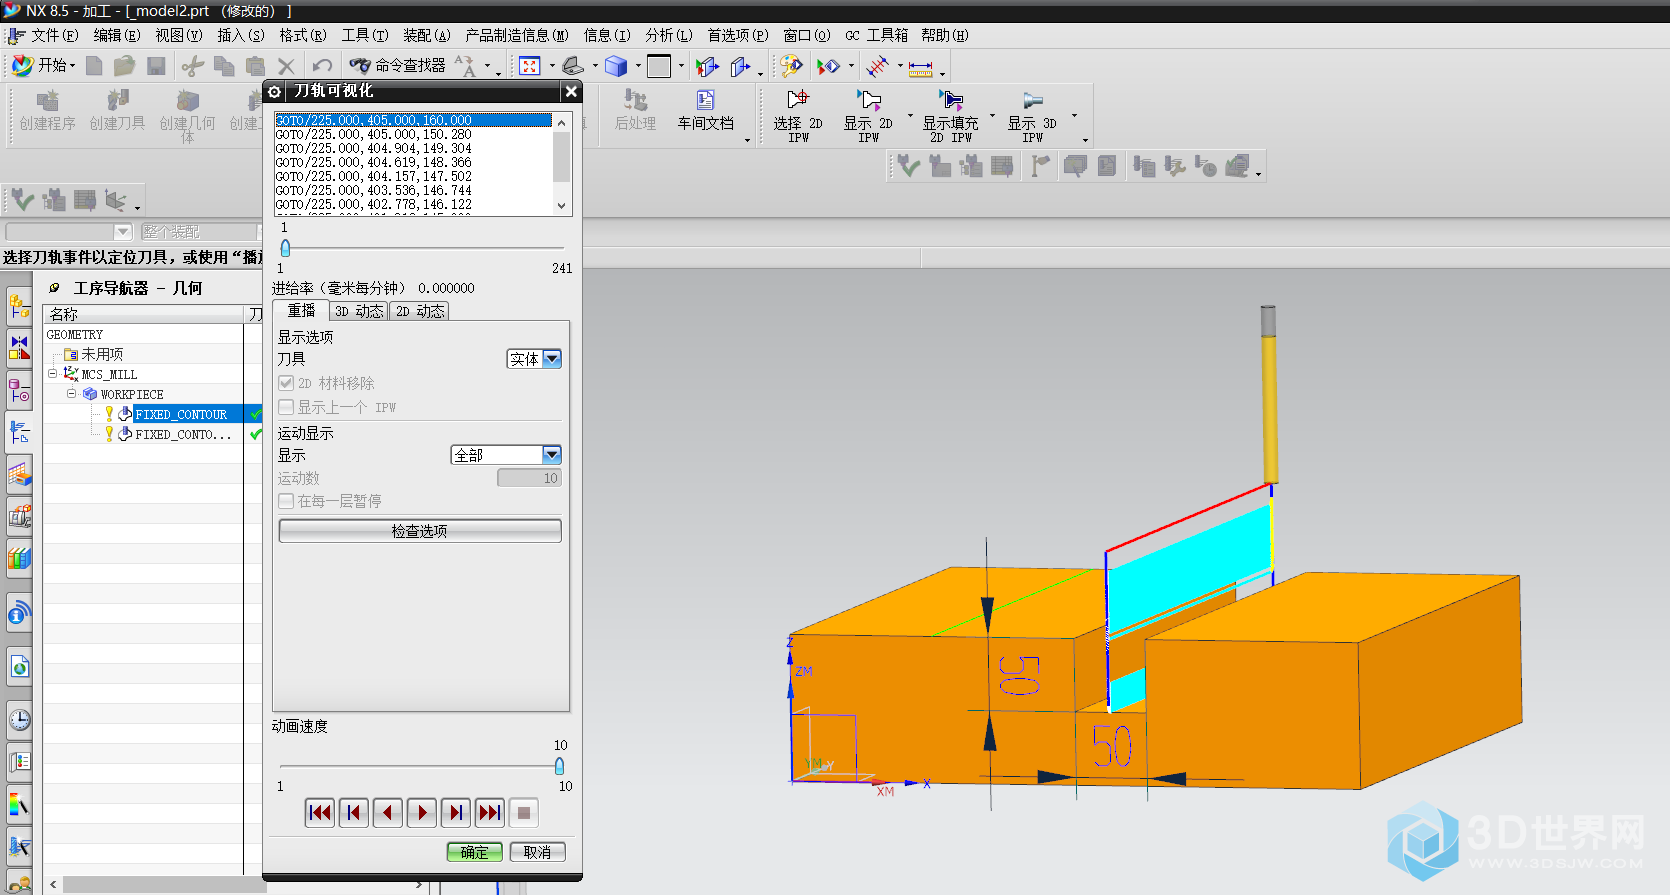Viewport: 1670px width, 895px height.
Task: Open dropdown arrow beside Fit view icon
Action: point(552,67)
